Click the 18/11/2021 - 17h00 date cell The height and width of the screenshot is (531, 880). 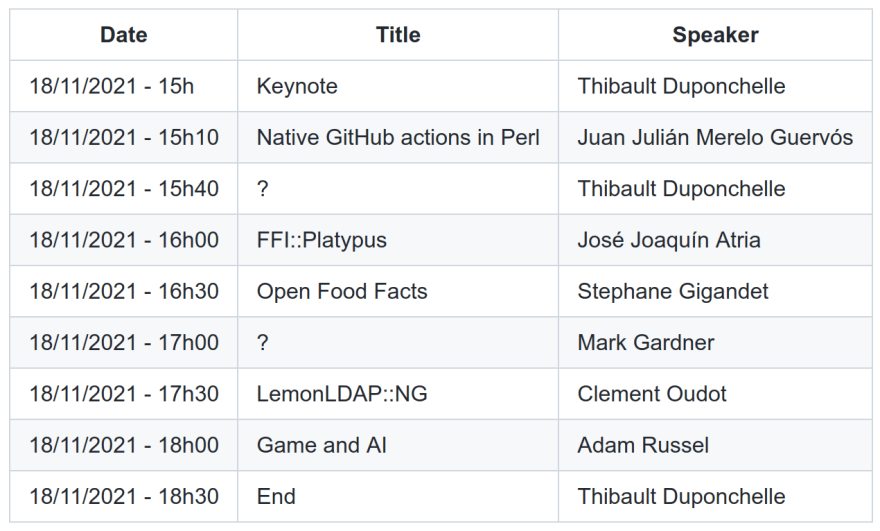click(123, 342)
